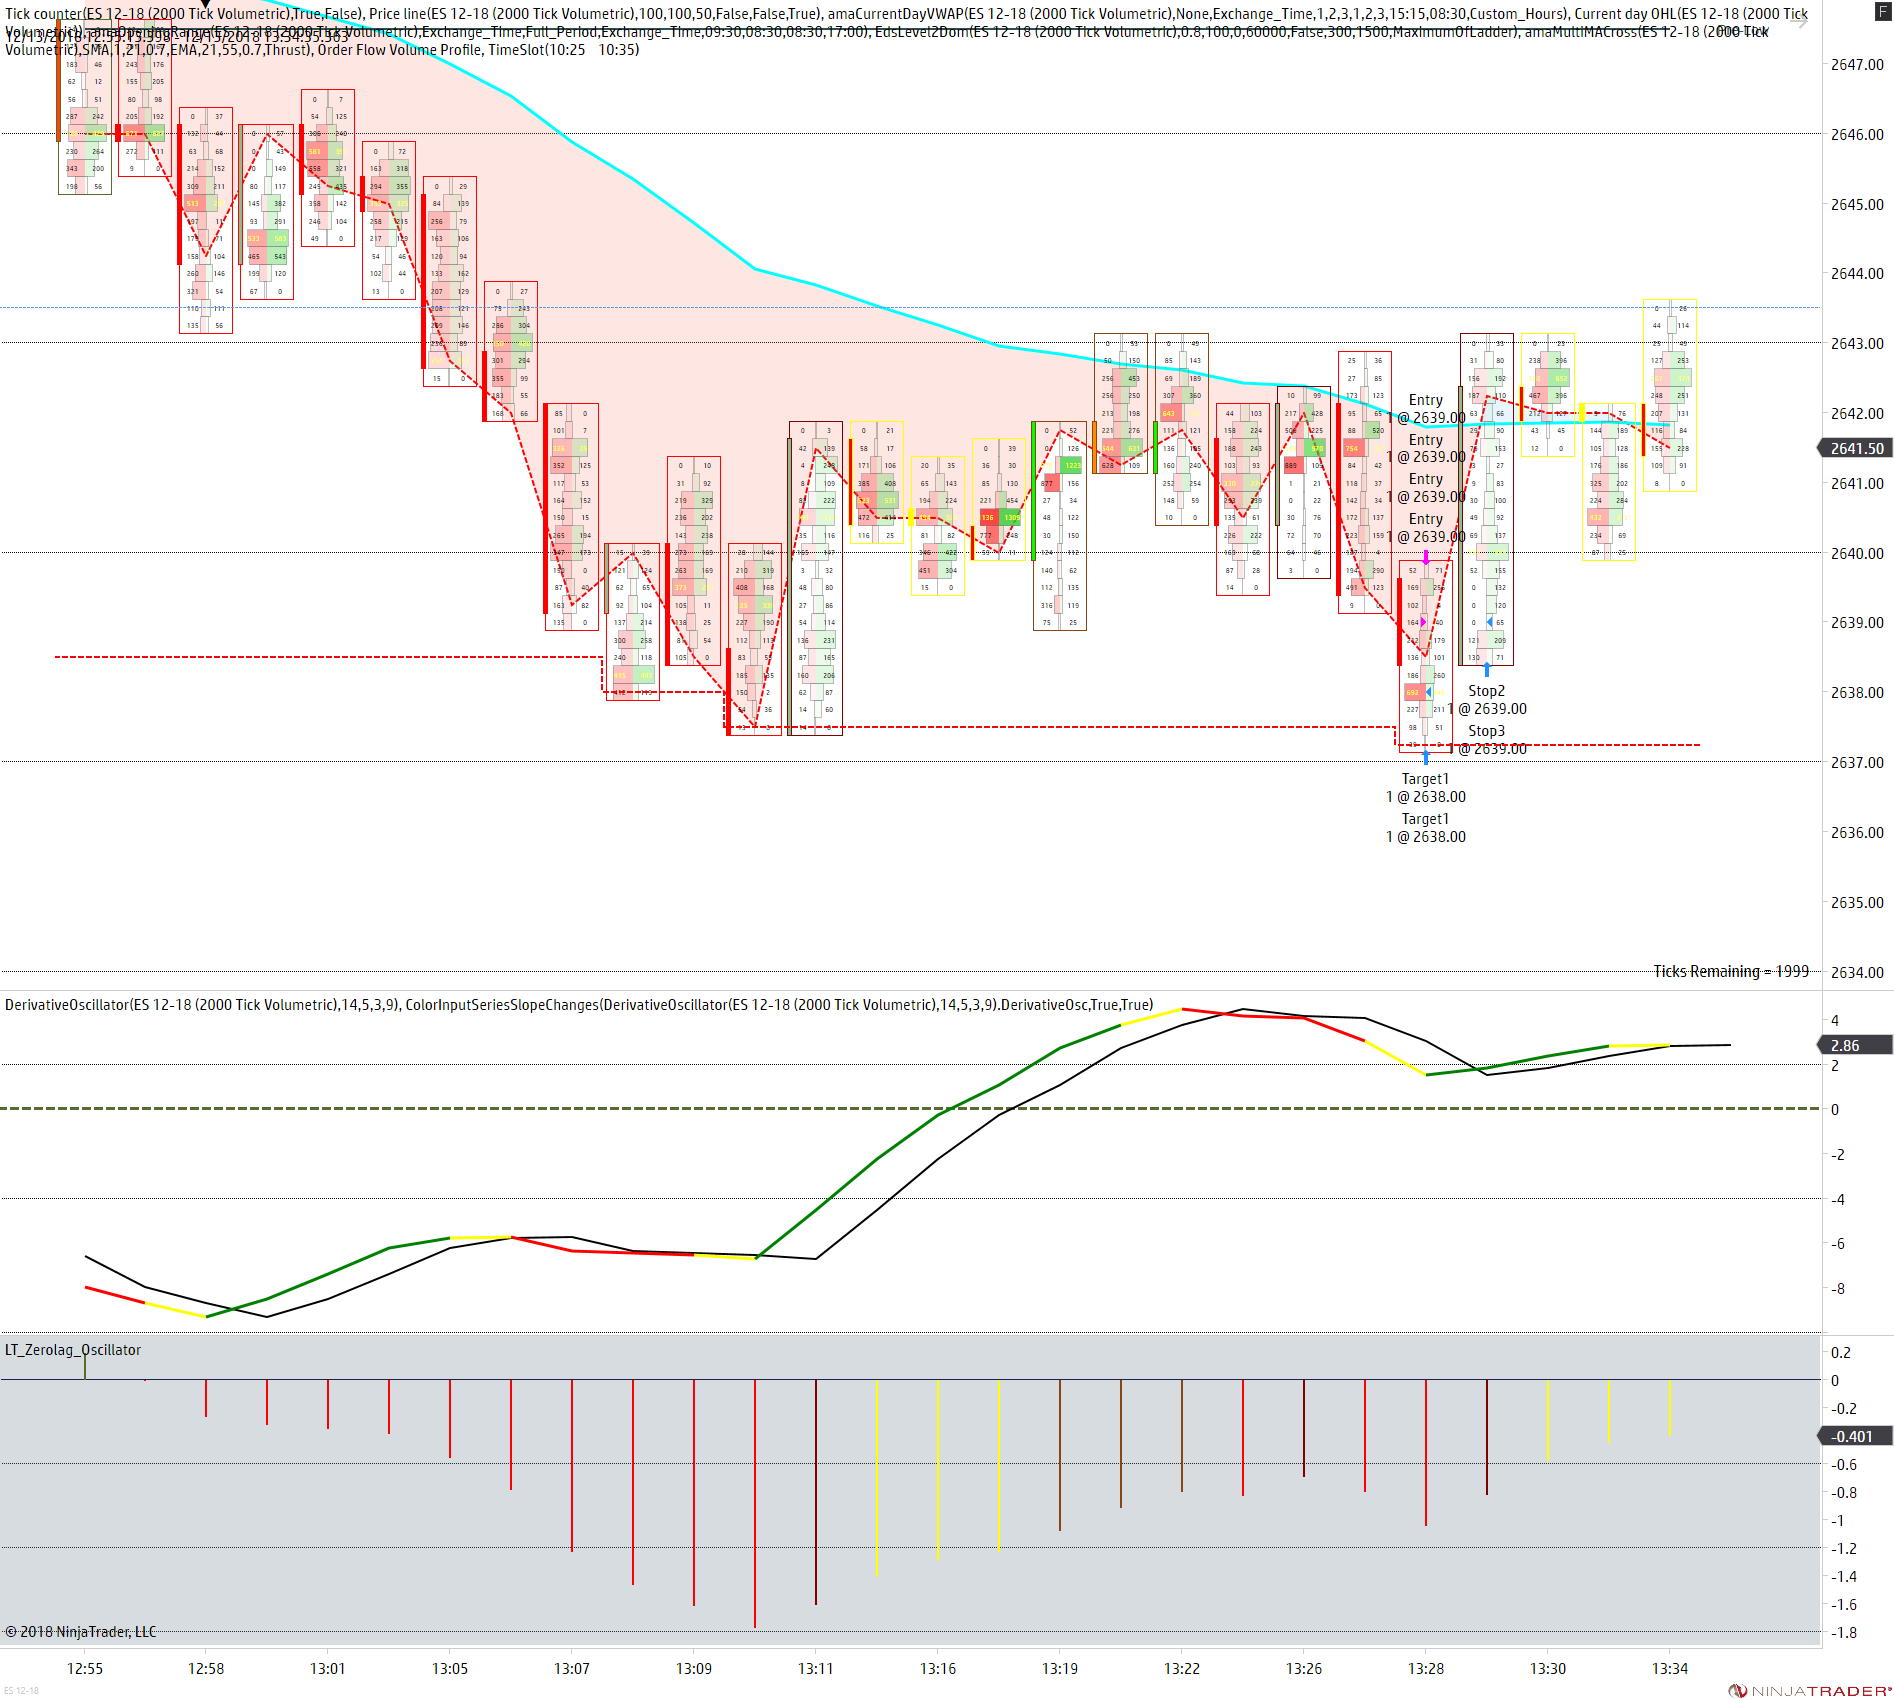Click the 13:01 time axis label
This screenshot has width=1894, height=1700.
(x=327, y=1668)
